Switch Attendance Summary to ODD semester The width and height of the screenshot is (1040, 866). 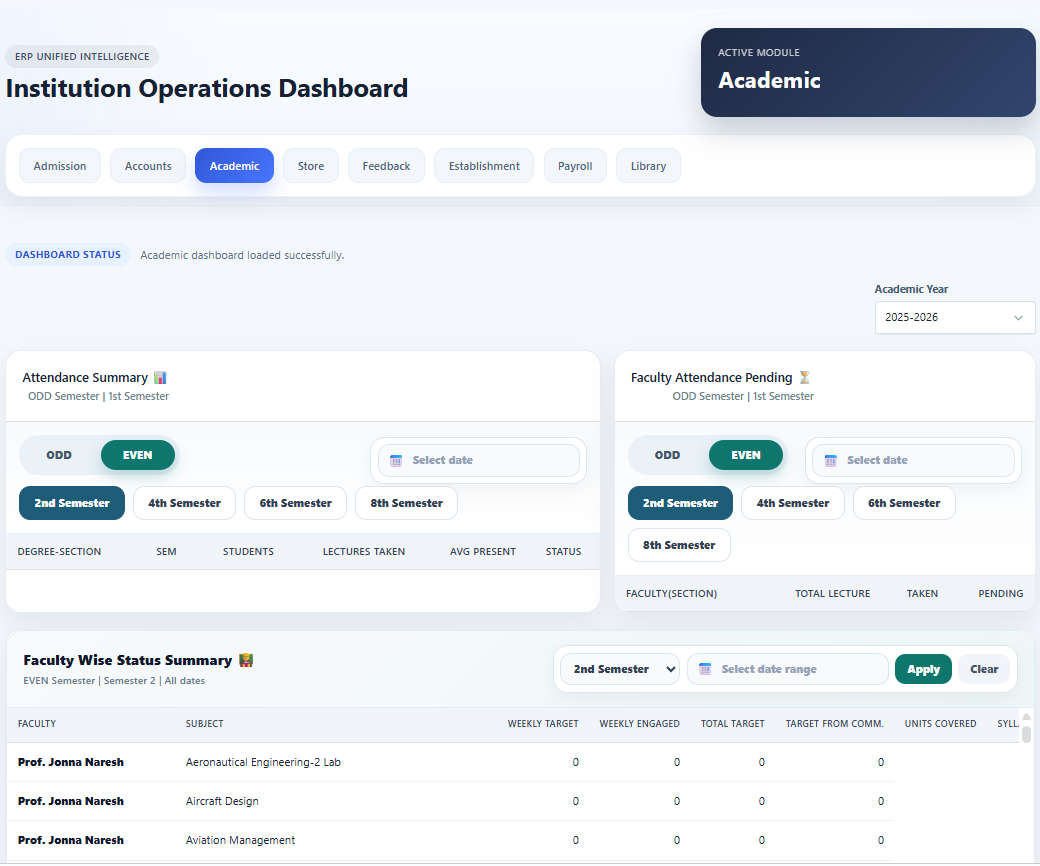pyautogui.click(x=59, y=455)
